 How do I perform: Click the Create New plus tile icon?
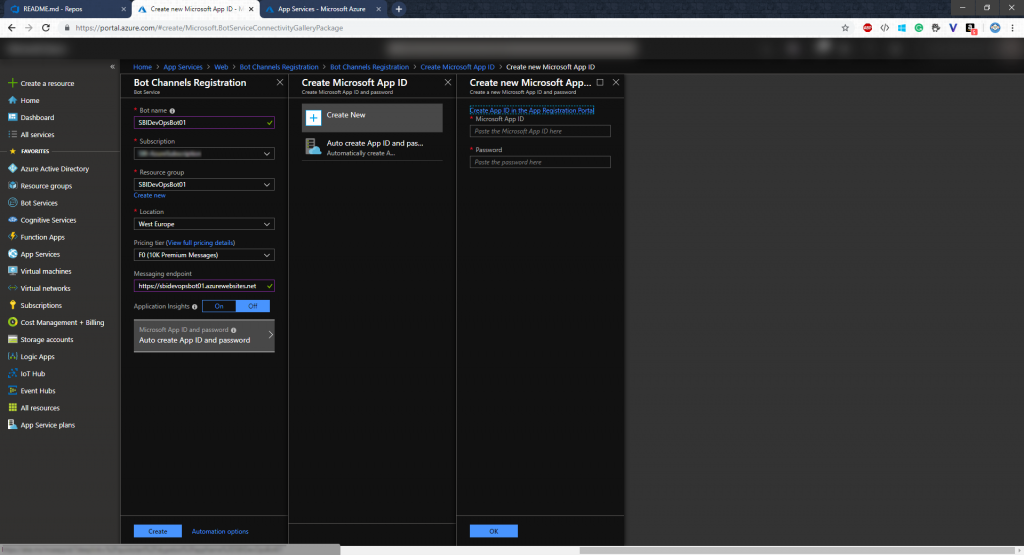(x=313, y=118)
